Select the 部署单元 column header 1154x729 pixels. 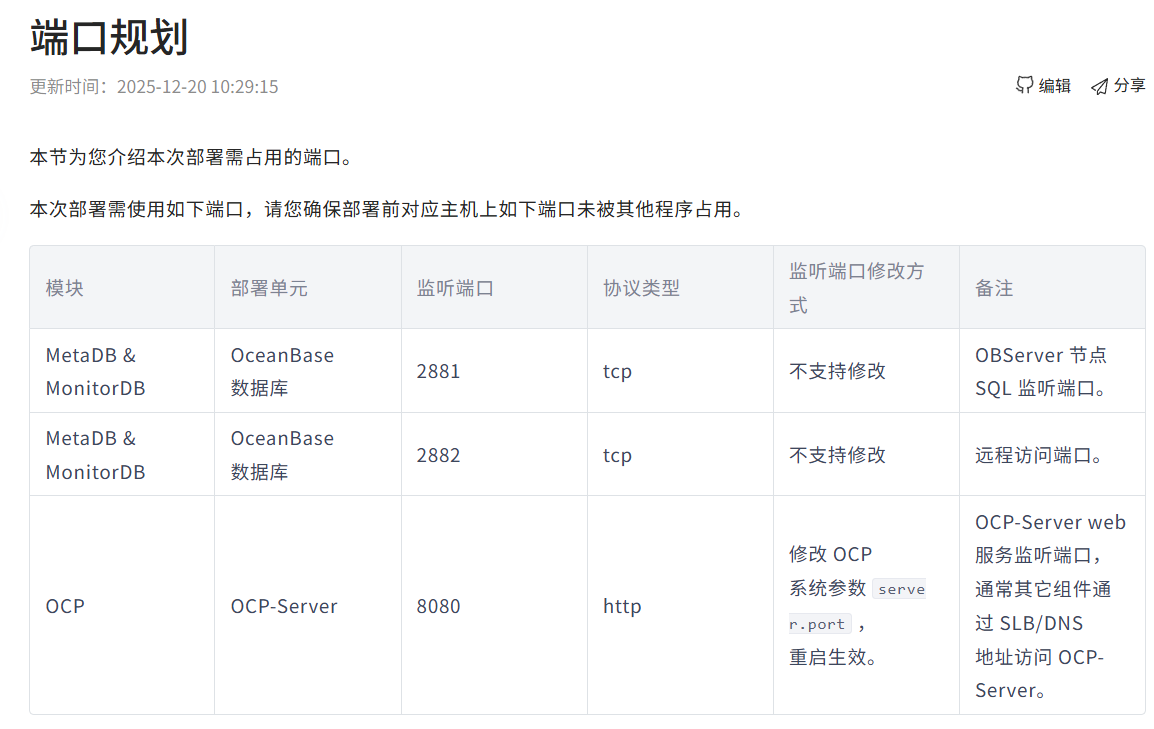pos(269,288)
